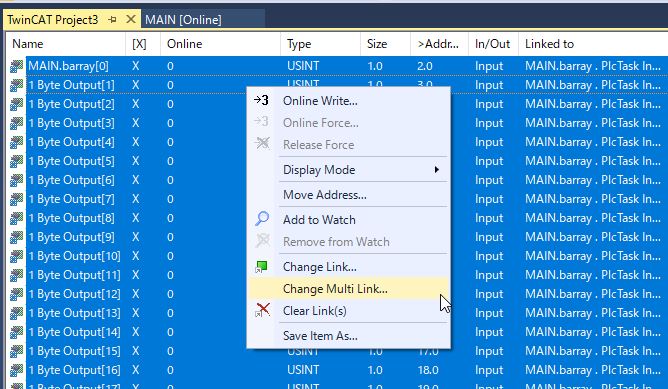Click the red X Clear Links icon
Image resolution: width=668 pixels, height=389 pixels.
(x=262, y=310)
